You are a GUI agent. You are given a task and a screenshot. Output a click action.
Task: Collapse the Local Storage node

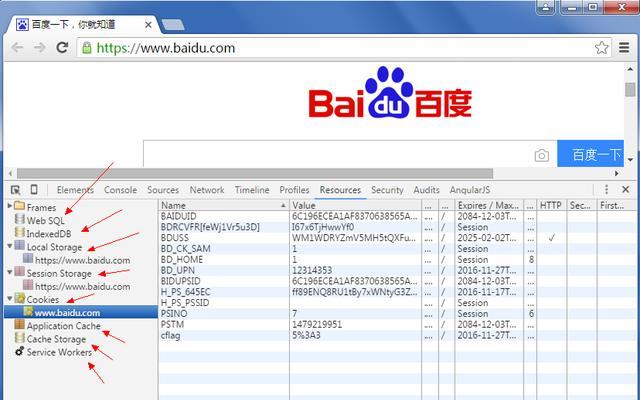pyautogui.click(x=10, y=246)
